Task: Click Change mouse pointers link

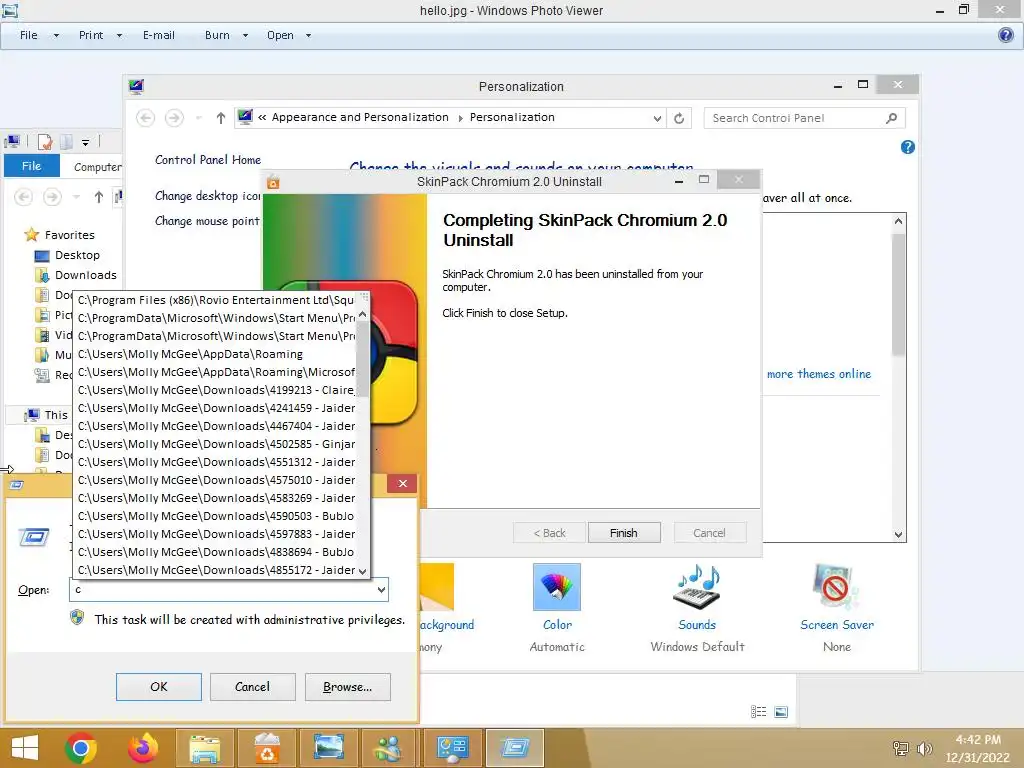Action: pyautogui.click(x=207, y=221)
